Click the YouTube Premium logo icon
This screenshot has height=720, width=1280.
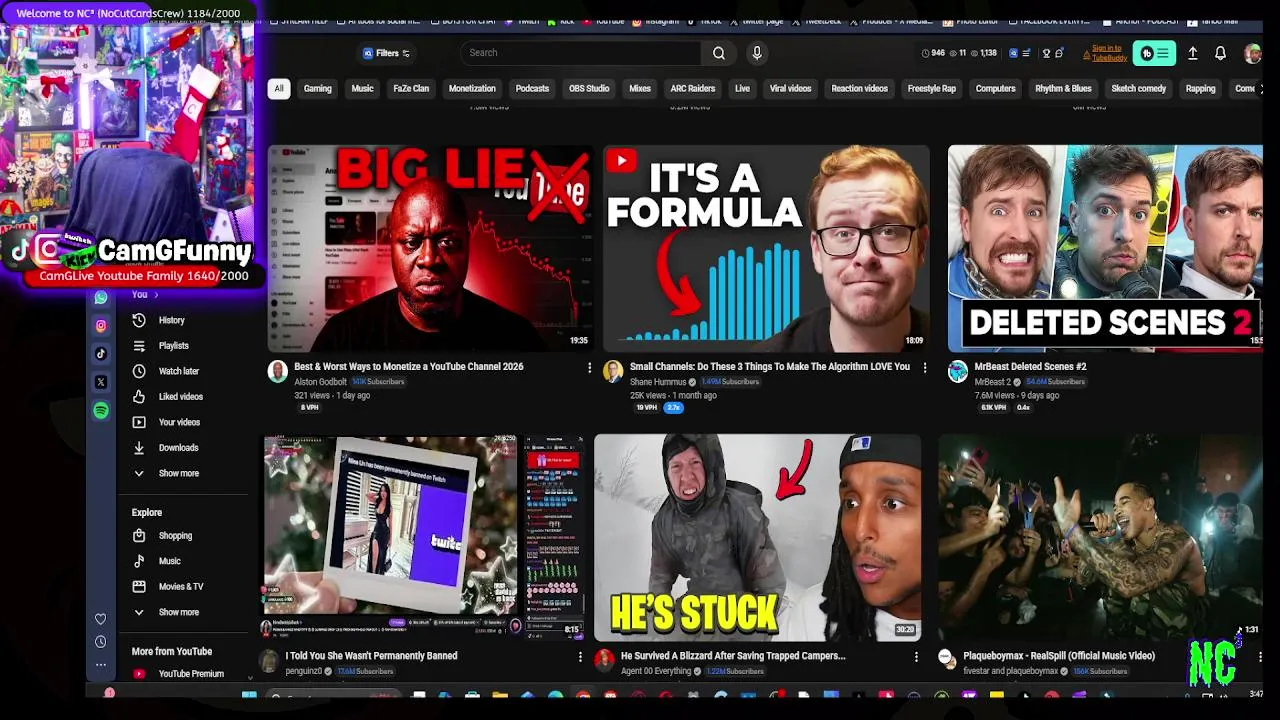(x=139, y=674)
